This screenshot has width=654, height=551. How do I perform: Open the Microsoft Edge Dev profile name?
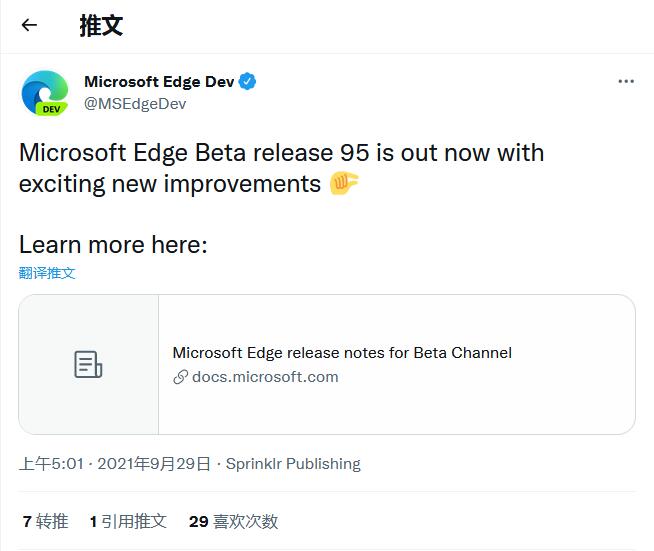click(159, 82)
